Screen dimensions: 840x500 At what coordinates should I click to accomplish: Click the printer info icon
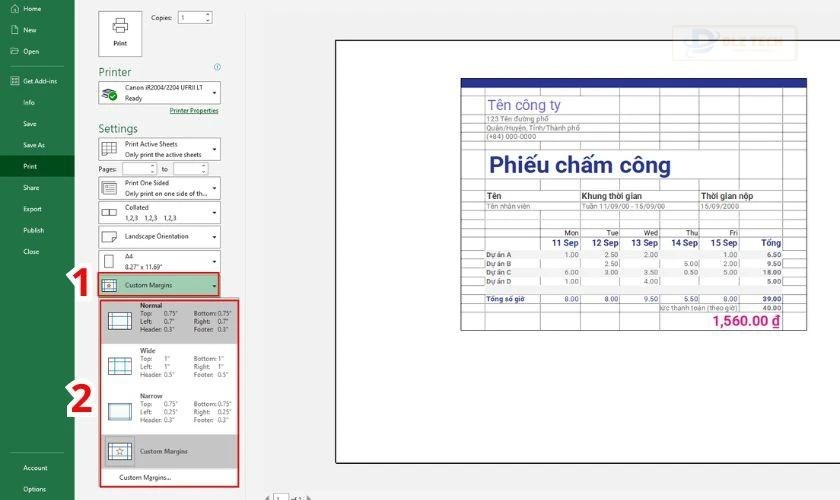(217, 67)
